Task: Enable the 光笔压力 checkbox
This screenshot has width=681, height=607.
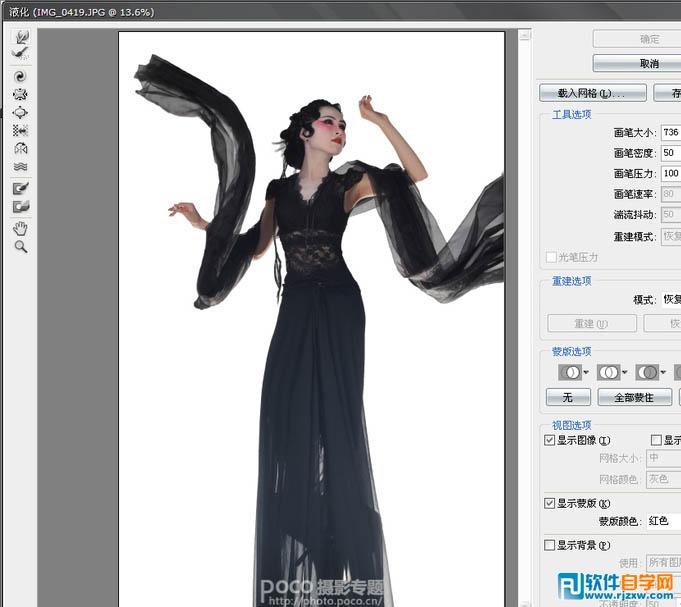Action: tap(551, 257)
